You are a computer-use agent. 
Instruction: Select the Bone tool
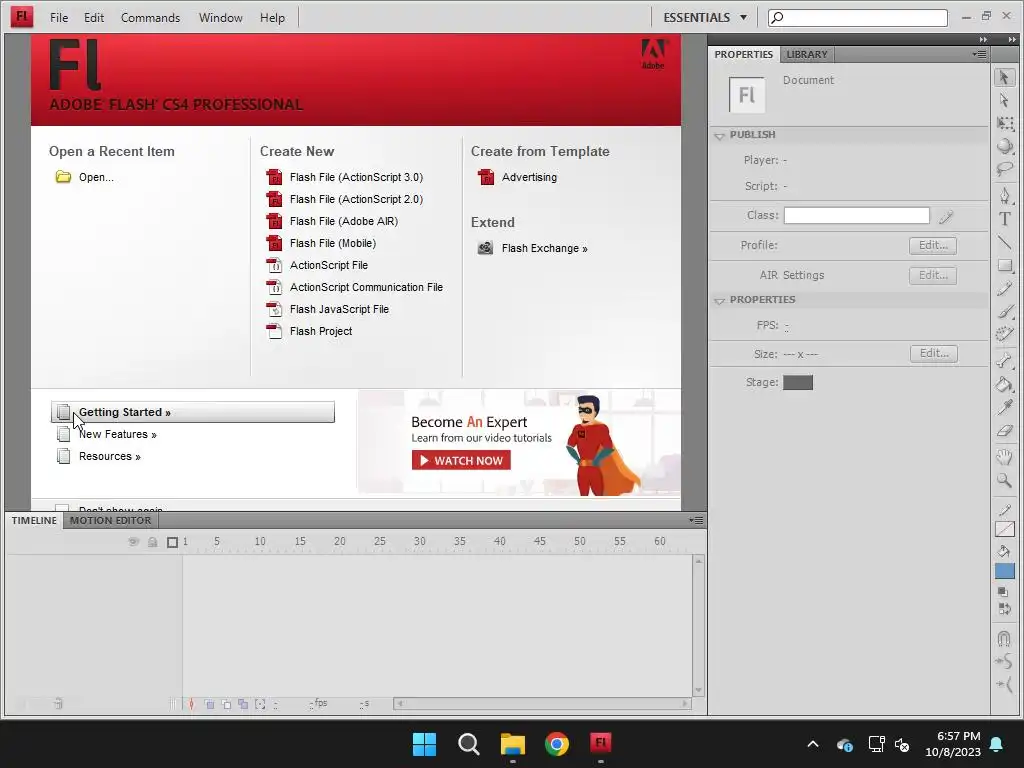[x=1004, y=360]
